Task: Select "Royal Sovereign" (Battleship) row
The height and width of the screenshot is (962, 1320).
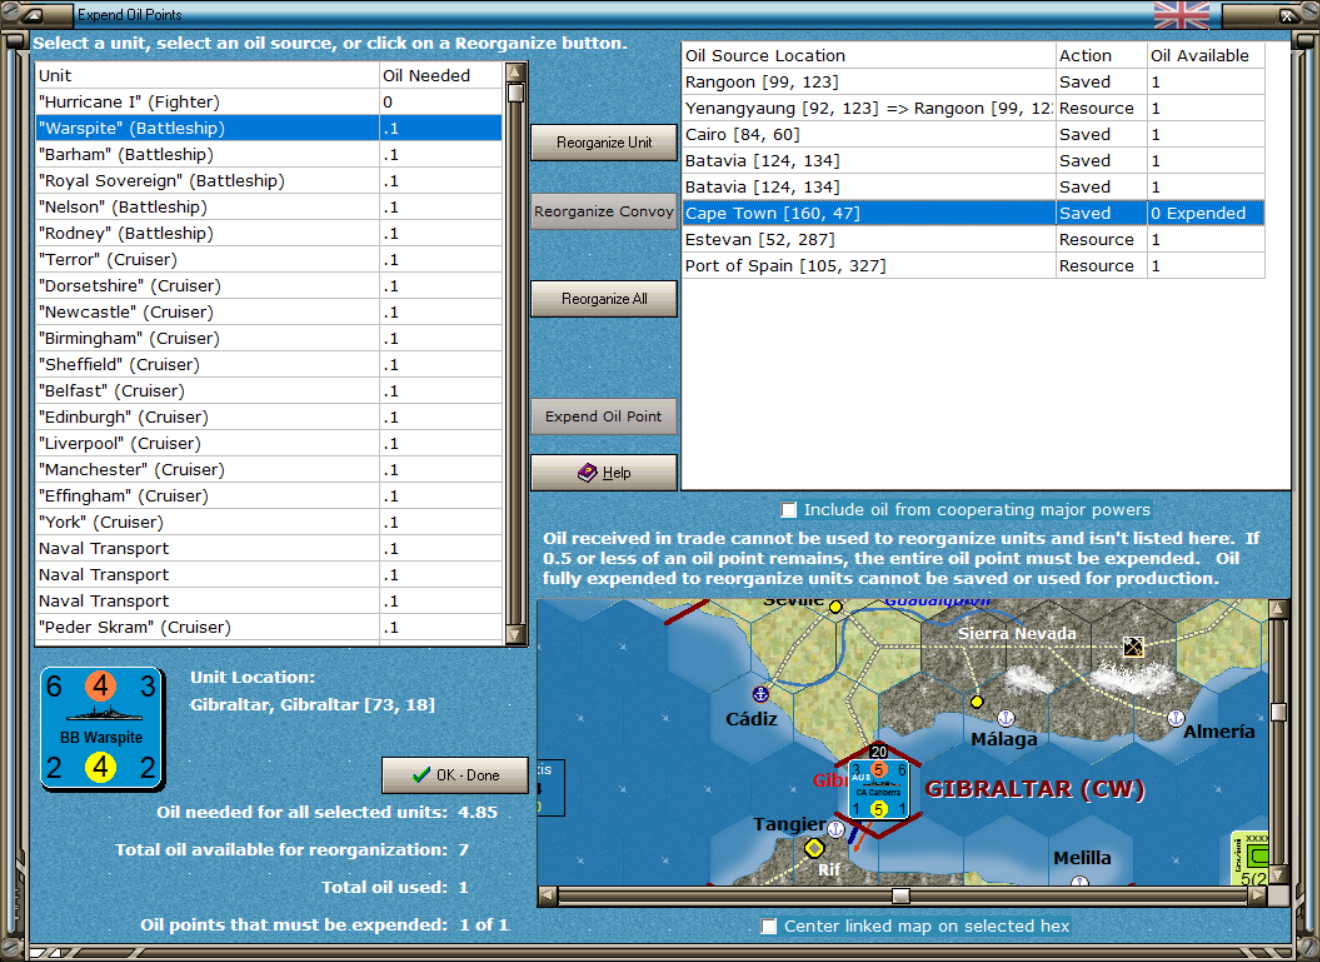Action: [269, 181]
